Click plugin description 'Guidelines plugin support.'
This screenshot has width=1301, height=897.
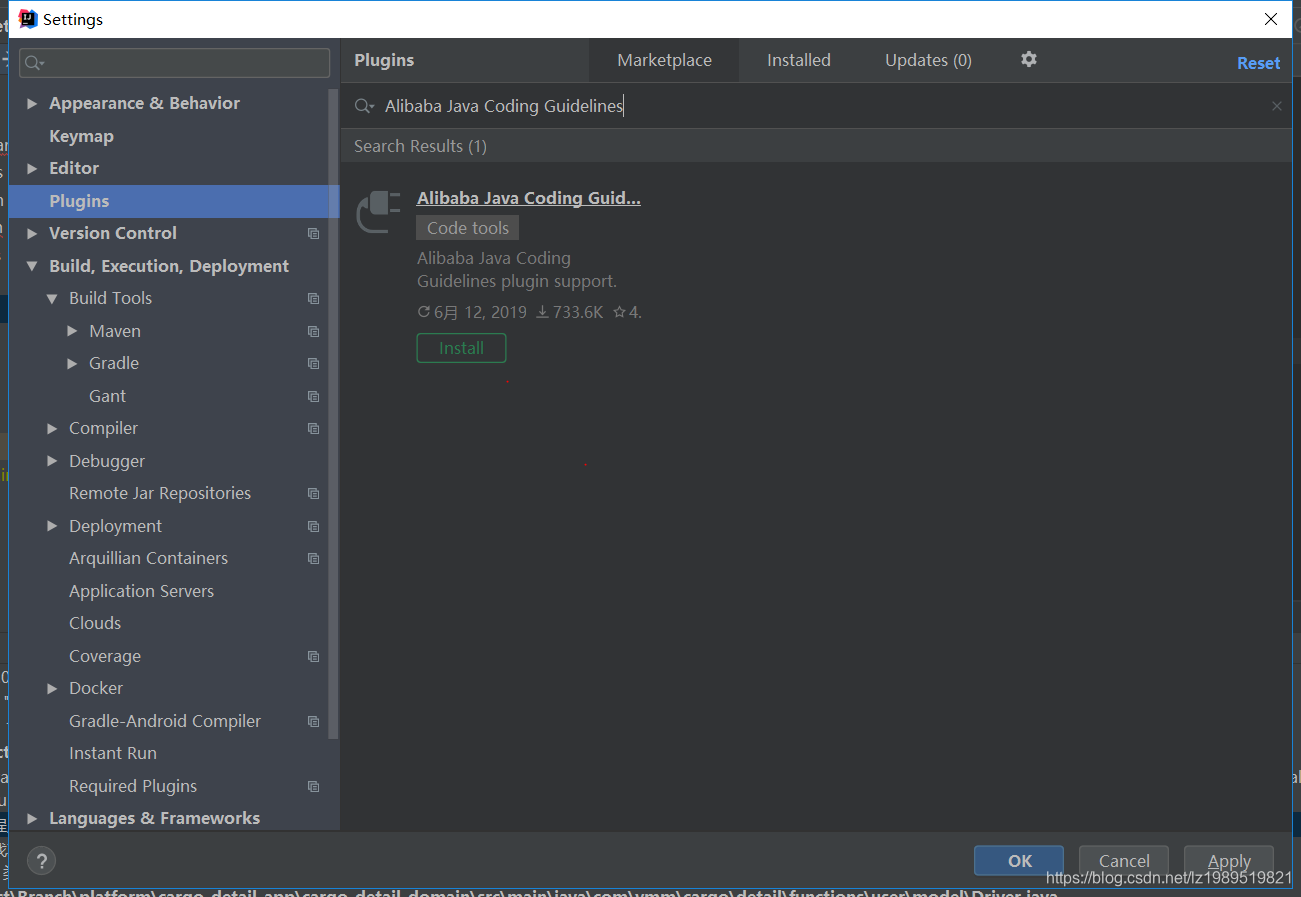point(517,281)
